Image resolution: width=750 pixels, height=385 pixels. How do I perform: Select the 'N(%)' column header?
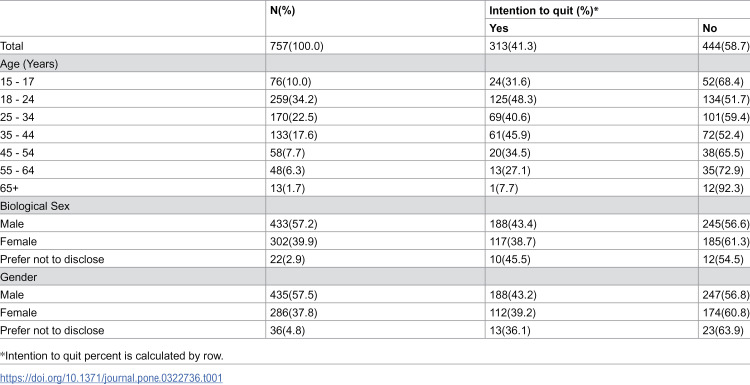point(283,11)
